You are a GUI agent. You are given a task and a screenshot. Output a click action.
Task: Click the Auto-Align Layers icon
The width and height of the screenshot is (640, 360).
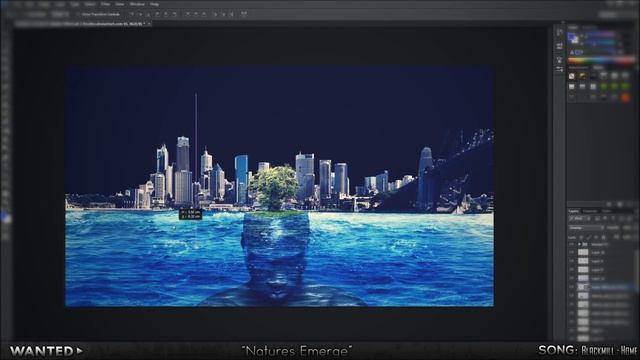tap(244, 14)
